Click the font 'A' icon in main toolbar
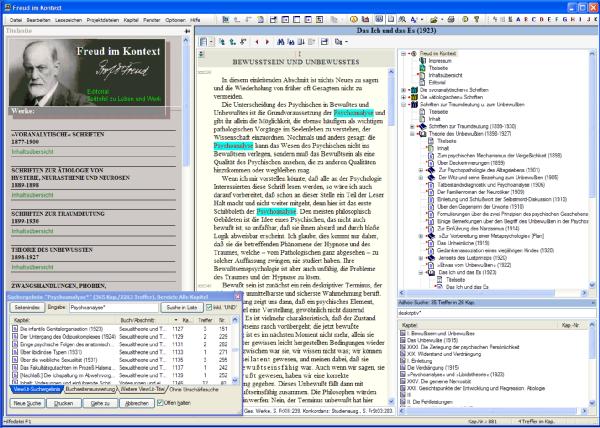600x428 pixels. (414, 19)
